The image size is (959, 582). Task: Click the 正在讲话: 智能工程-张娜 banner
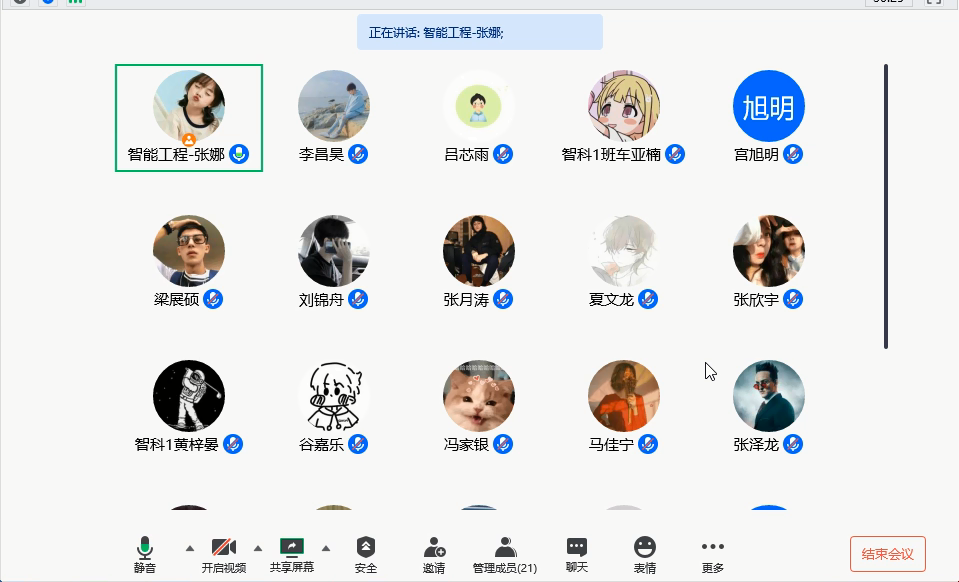click(480, 32)
